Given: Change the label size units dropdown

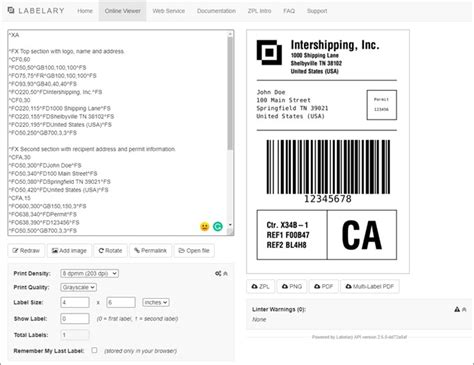Looking at the screenshot, I should click(x=156, y=302).
